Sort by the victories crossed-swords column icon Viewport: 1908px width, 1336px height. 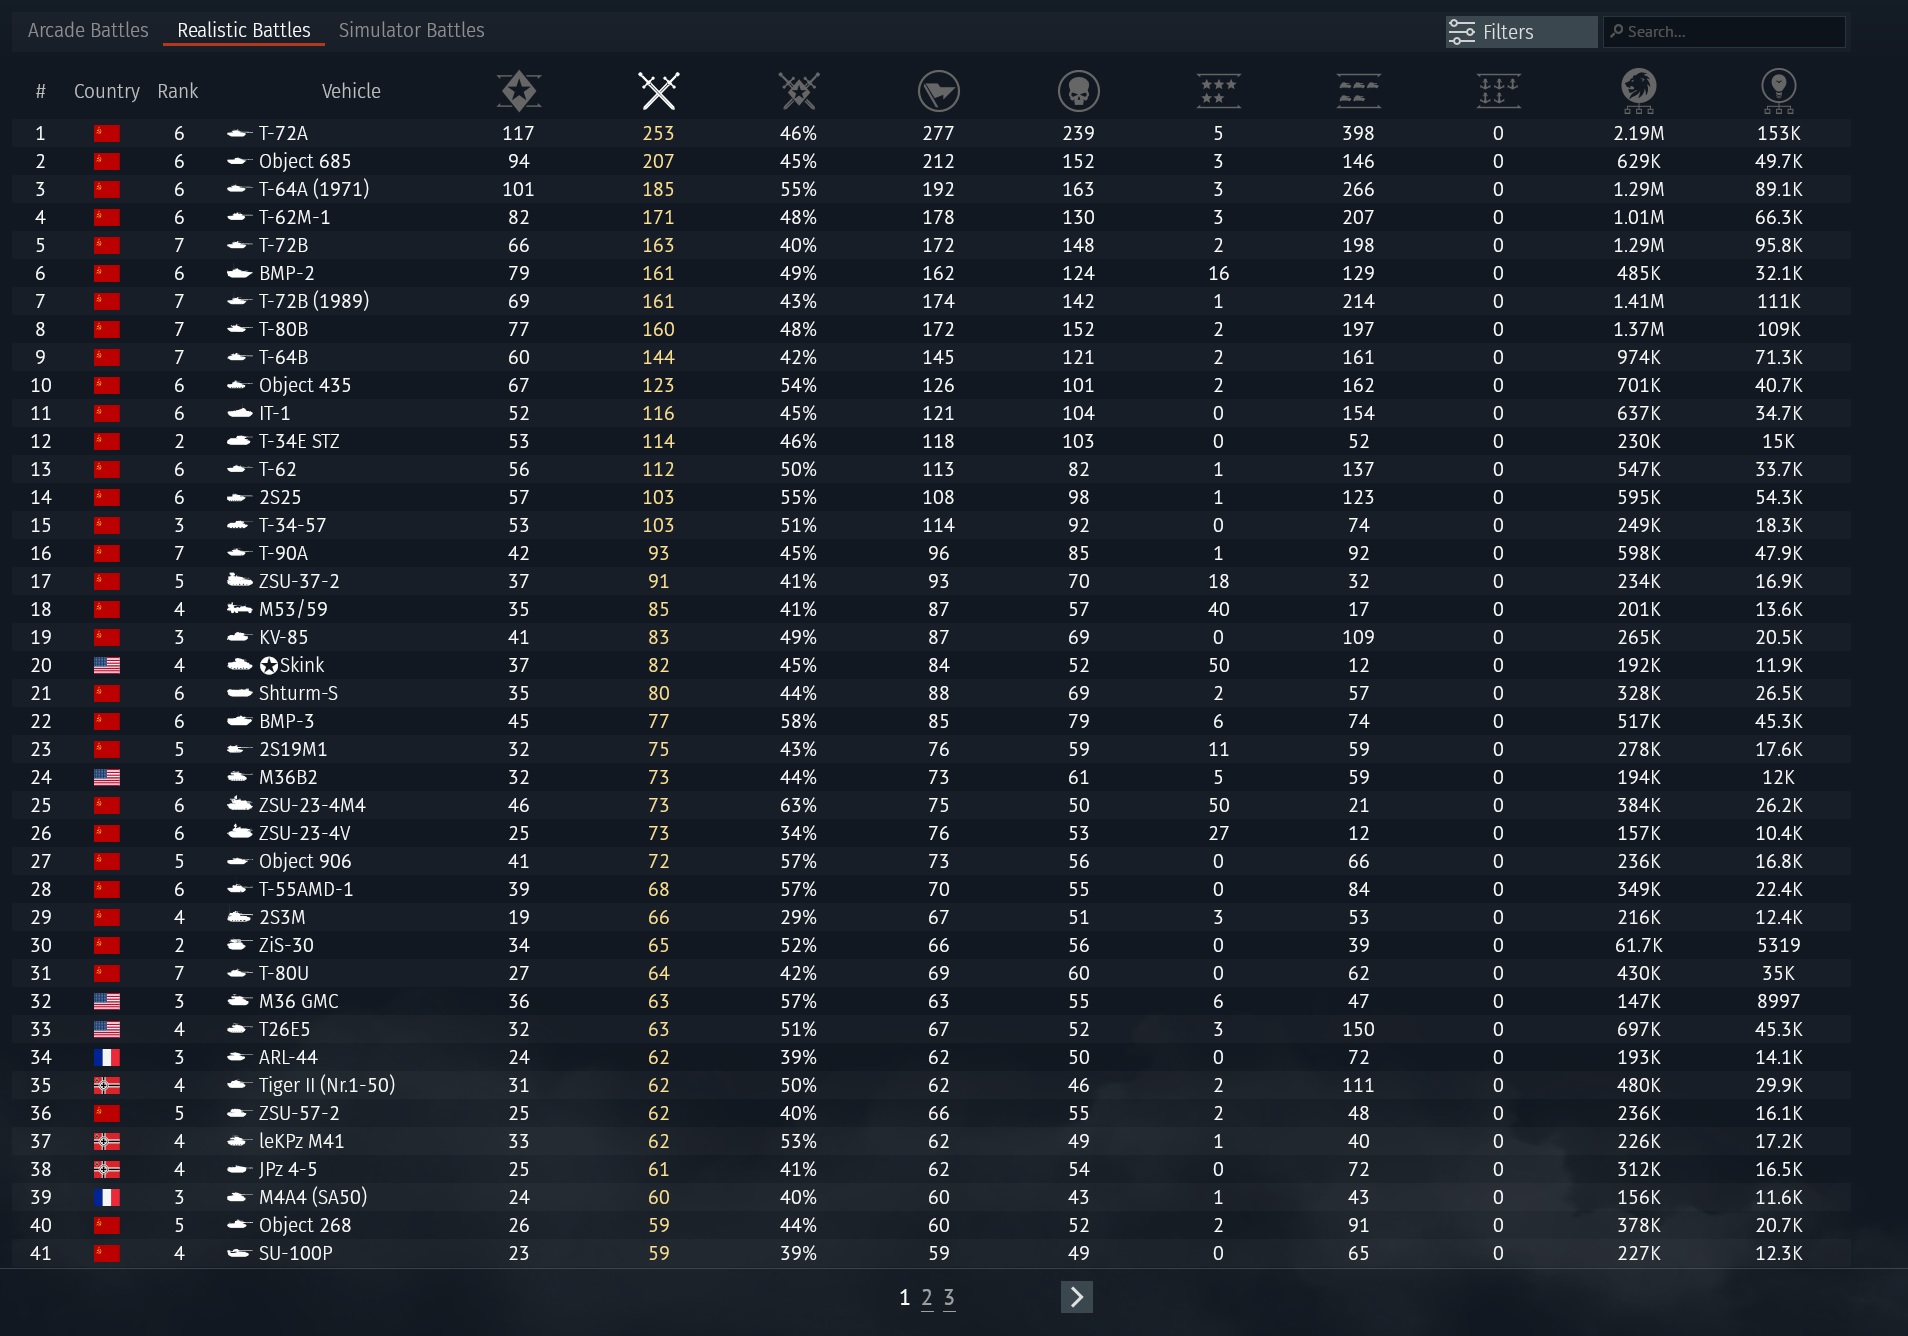click(x=658, y=91)
